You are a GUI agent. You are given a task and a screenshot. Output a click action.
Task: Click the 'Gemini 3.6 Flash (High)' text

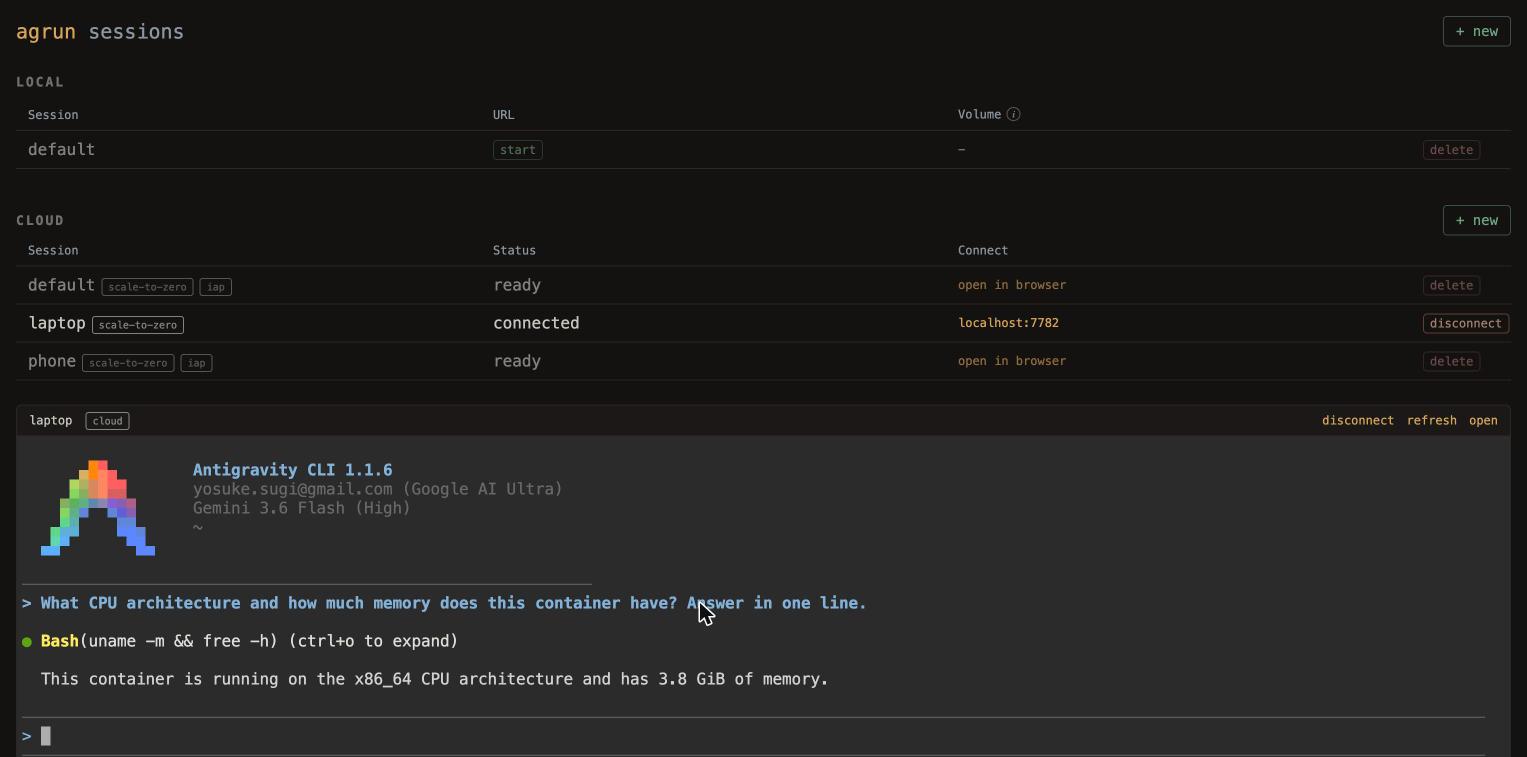tap(302, 508)
